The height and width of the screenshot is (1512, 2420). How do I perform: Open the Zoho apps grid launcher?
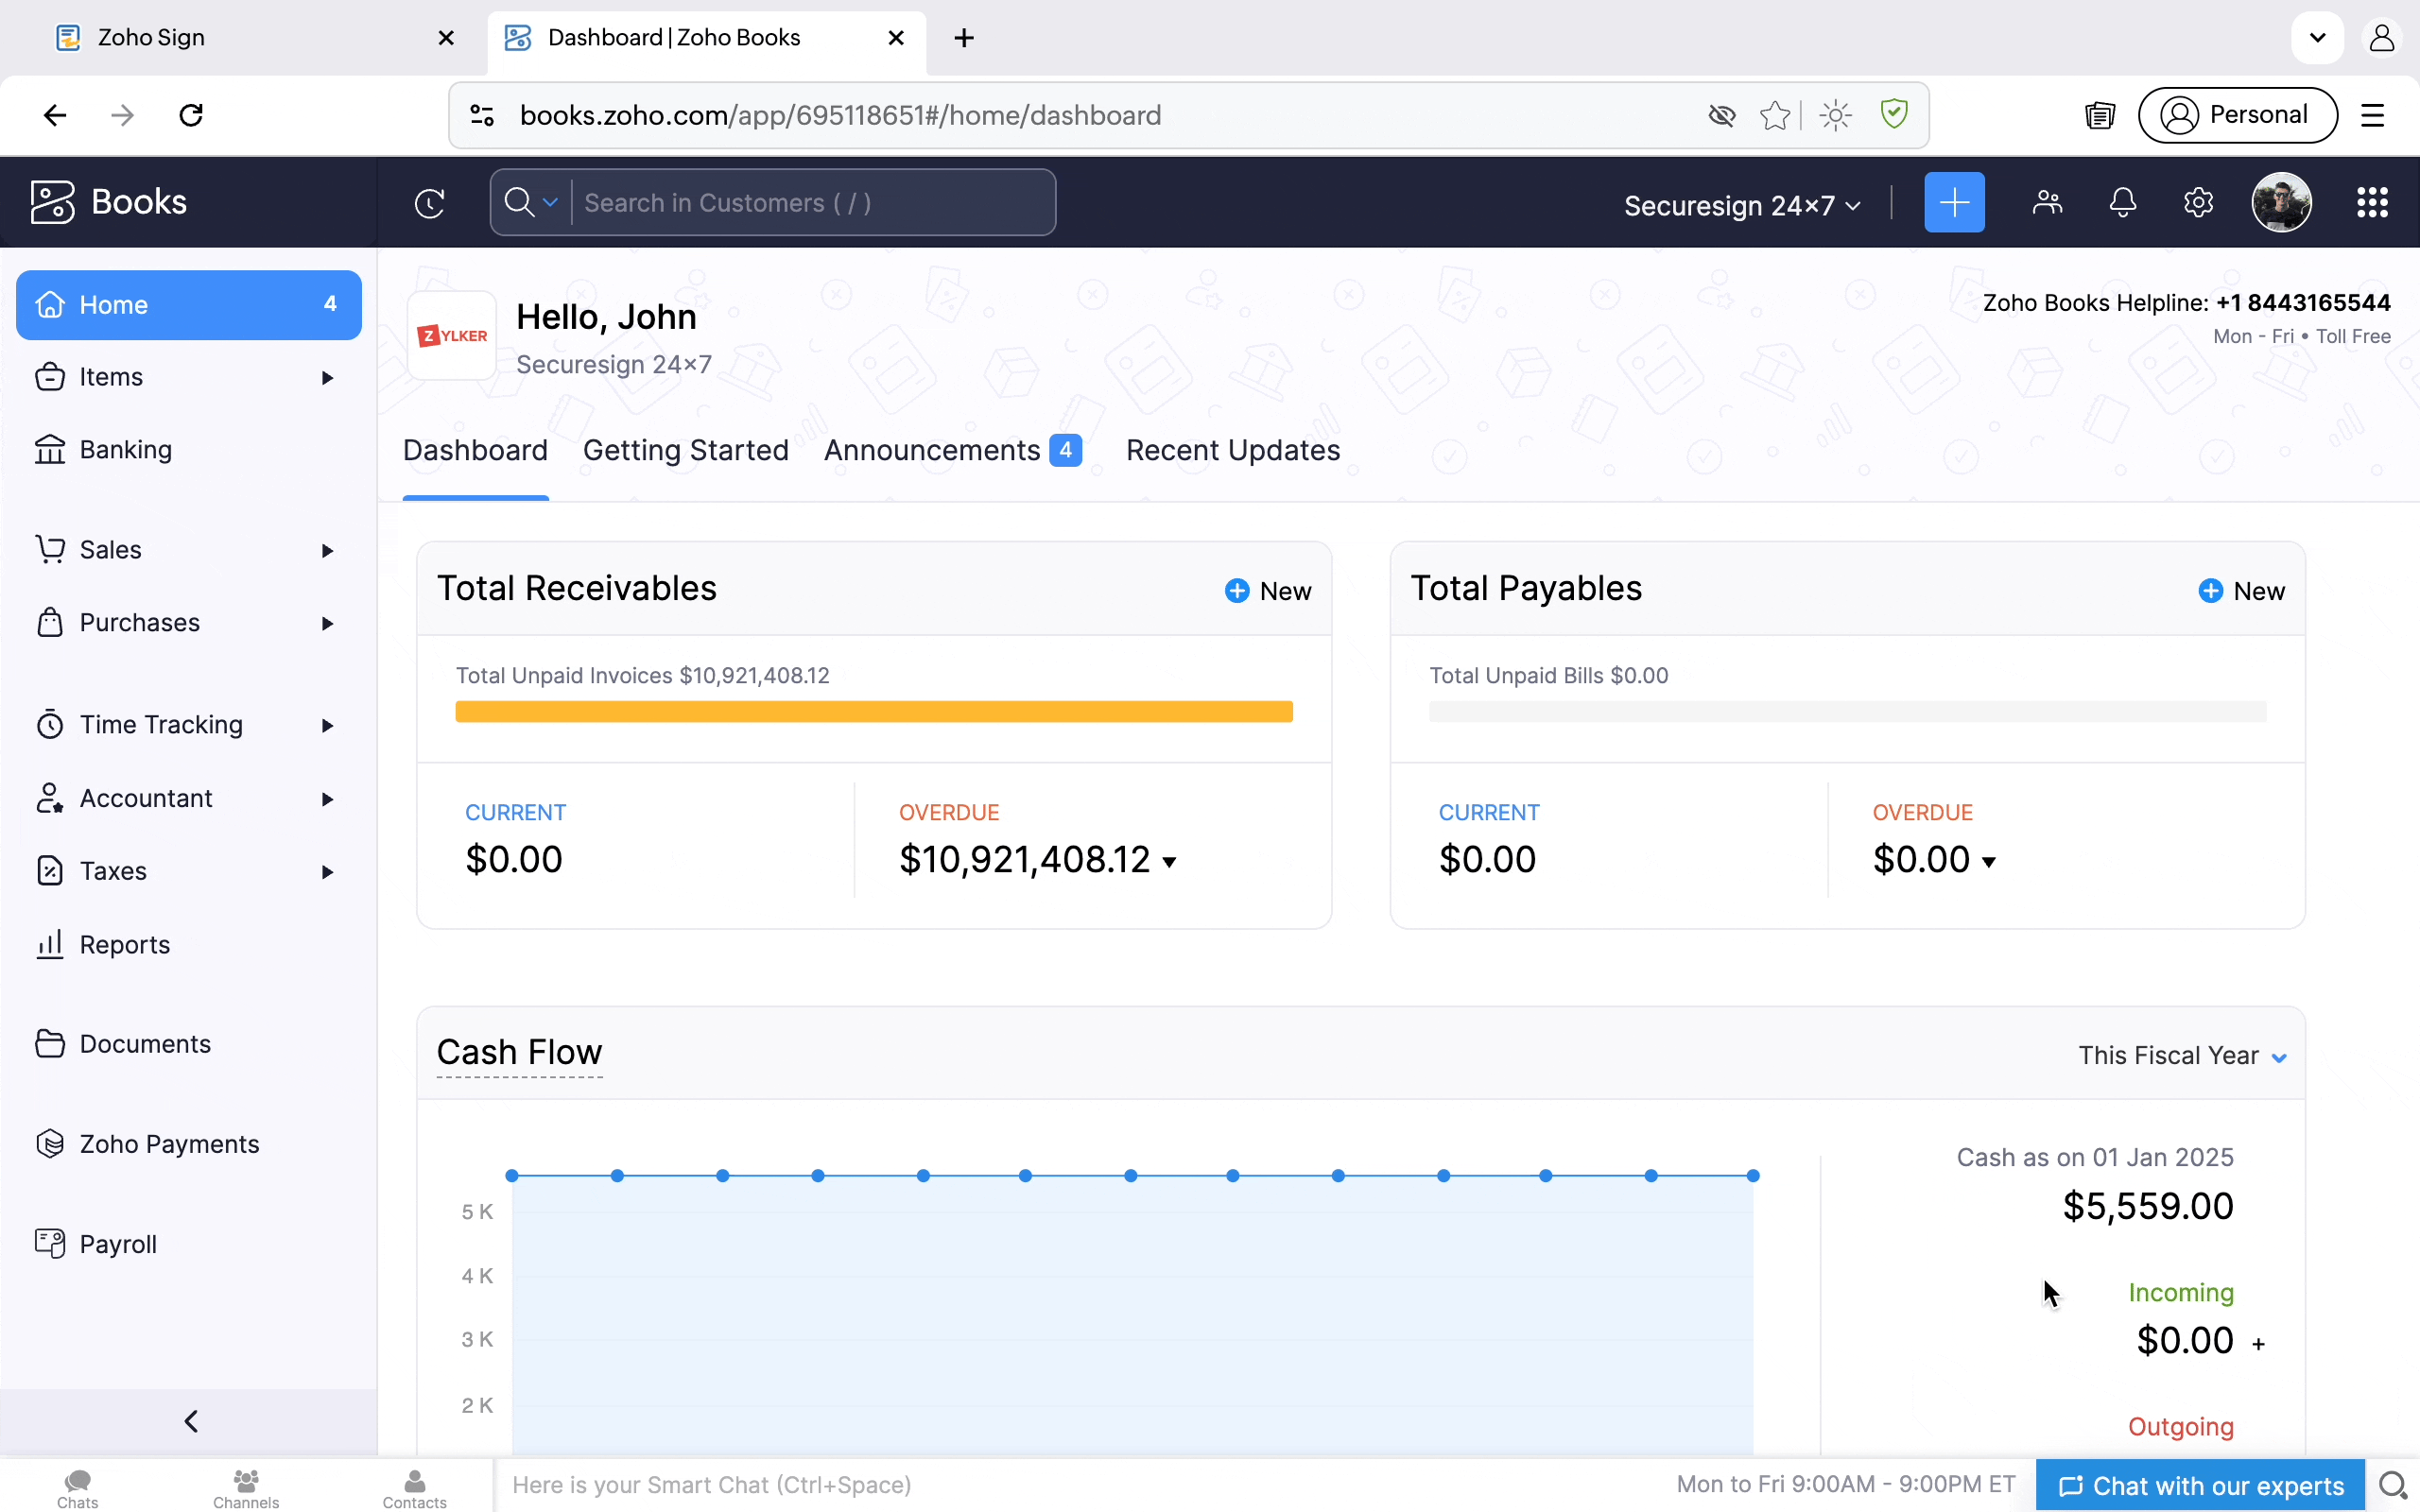(x=2371, y=203)
